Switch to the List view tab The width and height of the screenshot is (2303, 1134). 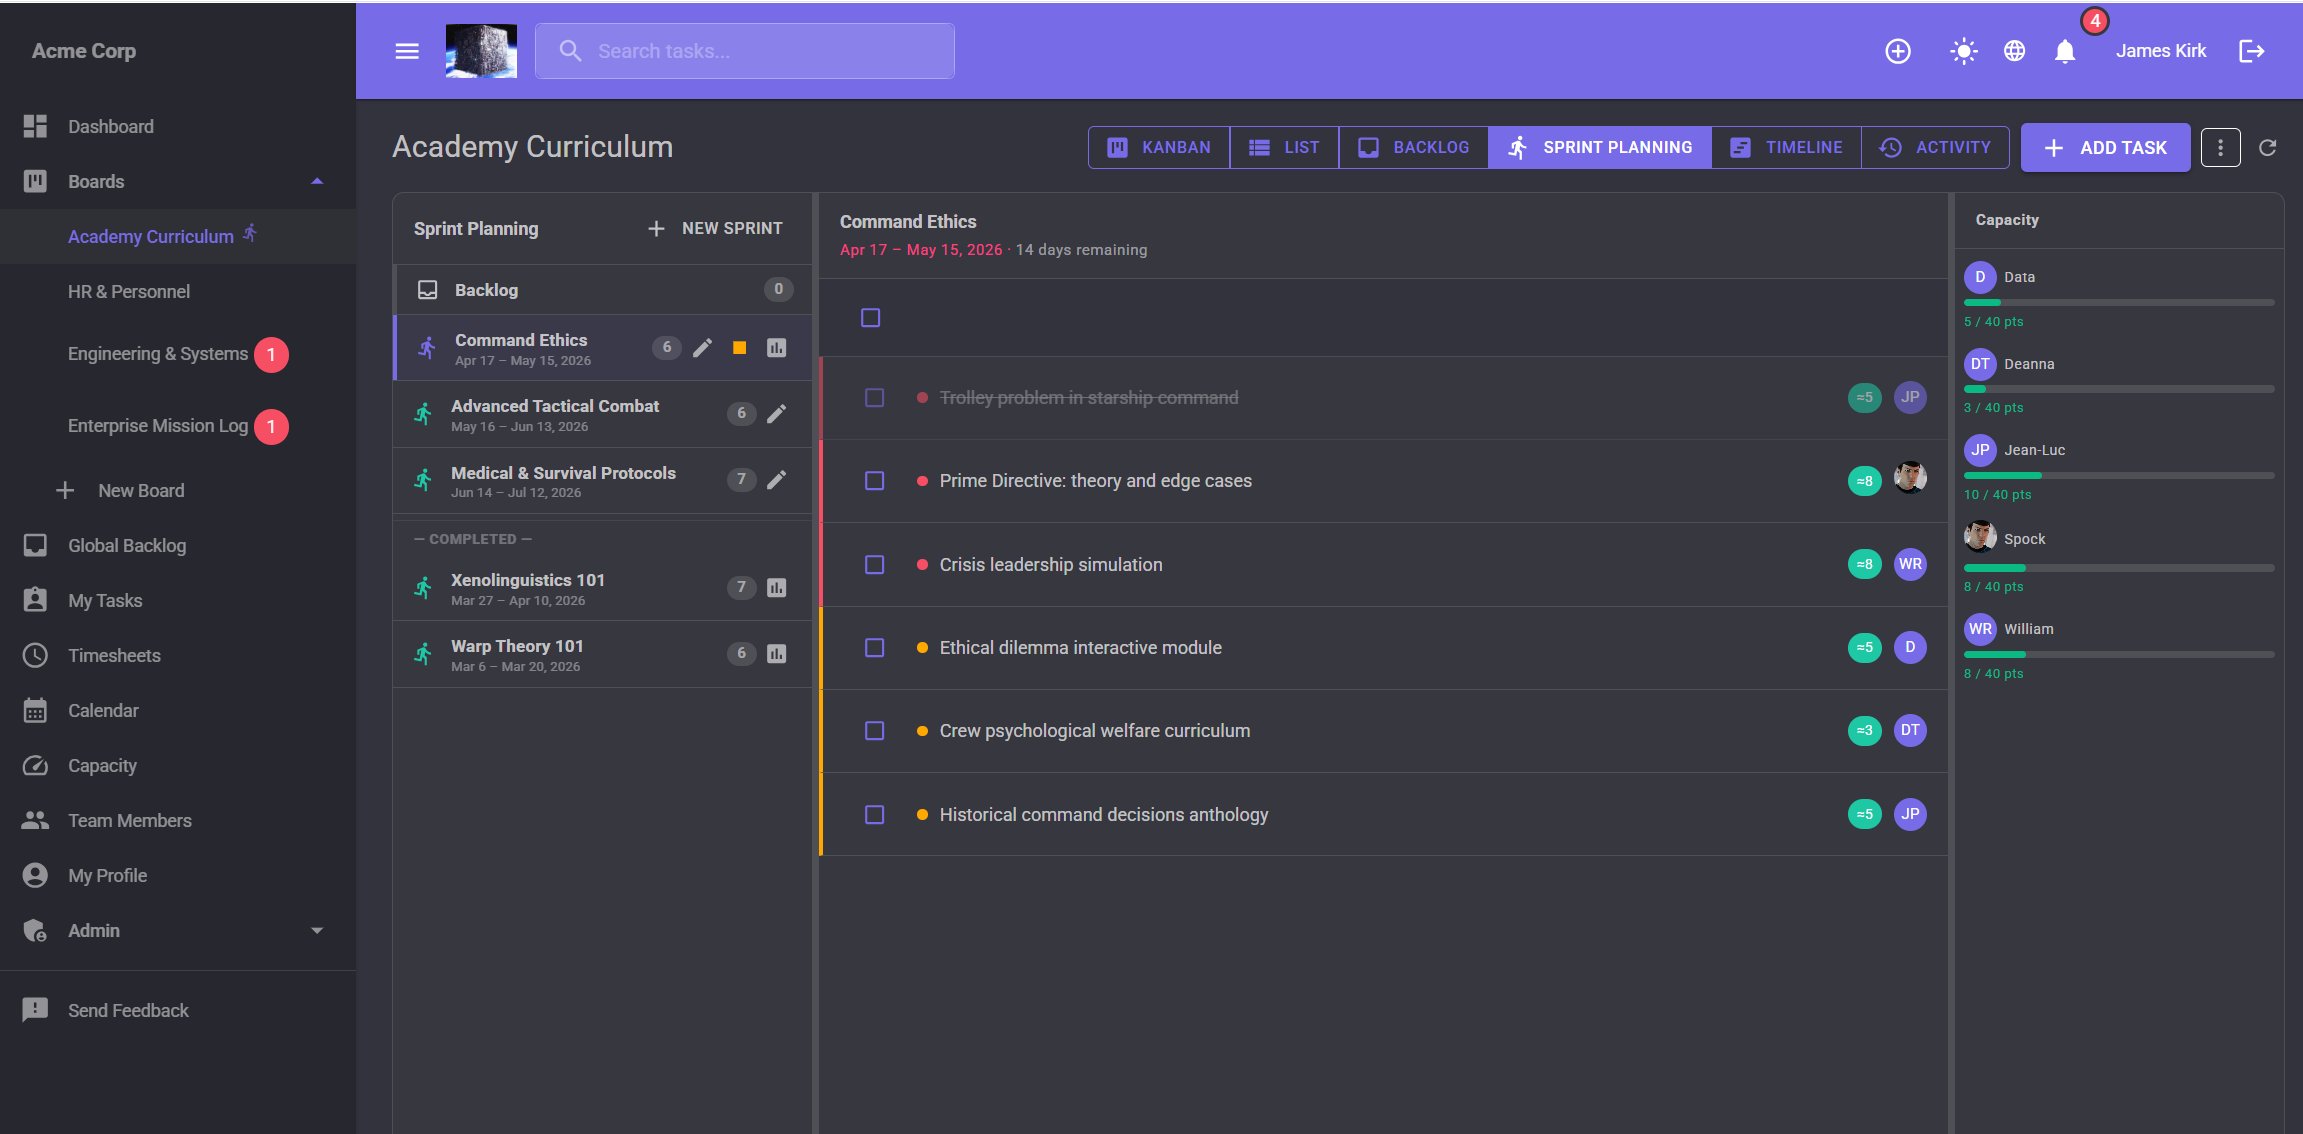1284,148
